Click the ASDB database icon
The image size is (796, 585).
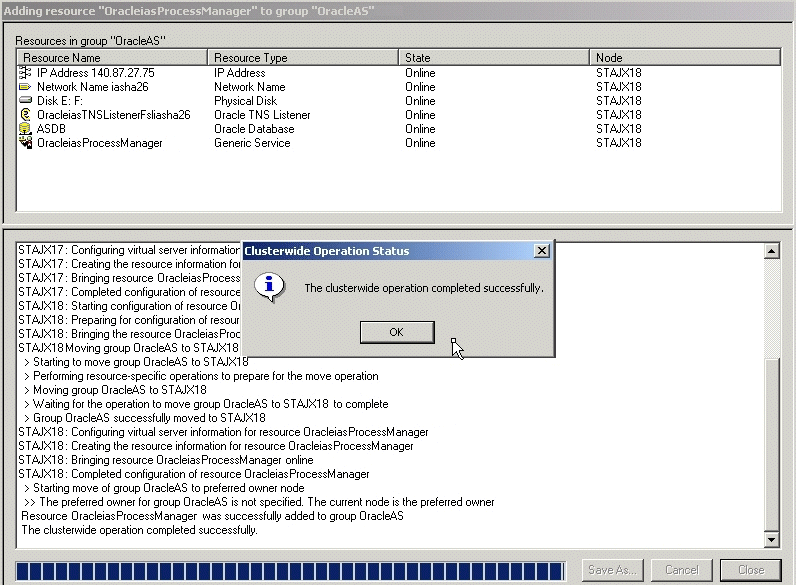click(x=25, y=129)
